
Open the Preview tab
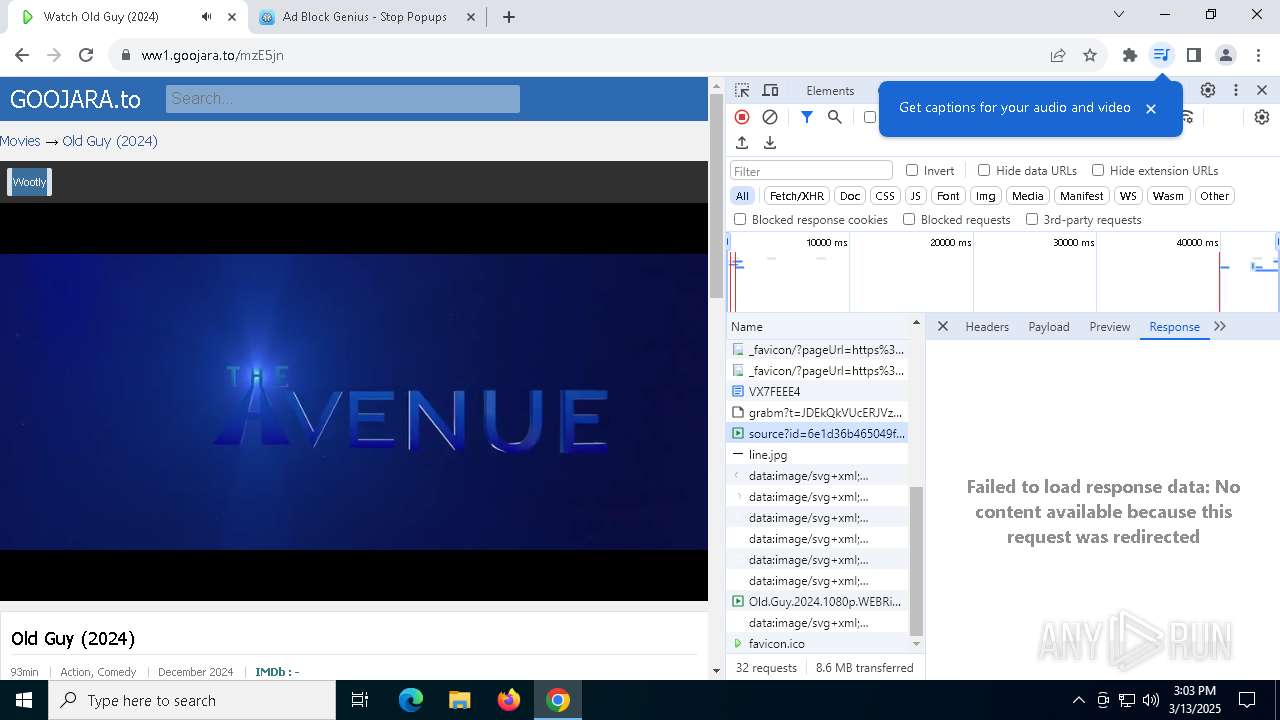click(1110, 326)
